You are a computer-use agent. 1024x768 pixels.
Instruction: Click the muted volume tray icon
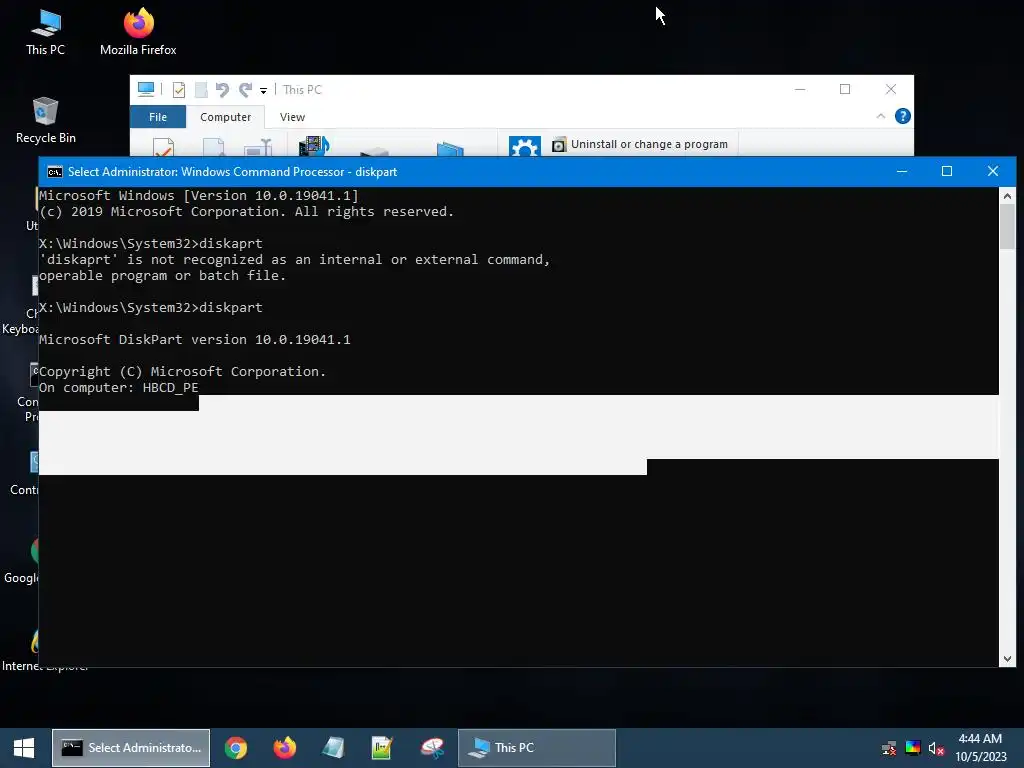(936, 748)
